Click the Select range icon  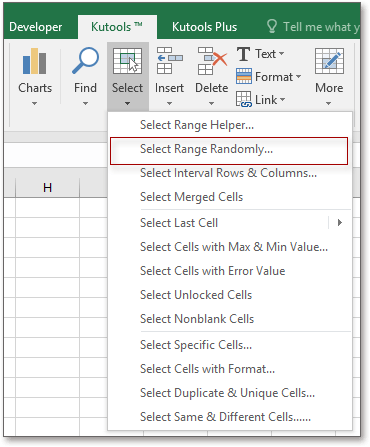127,60
